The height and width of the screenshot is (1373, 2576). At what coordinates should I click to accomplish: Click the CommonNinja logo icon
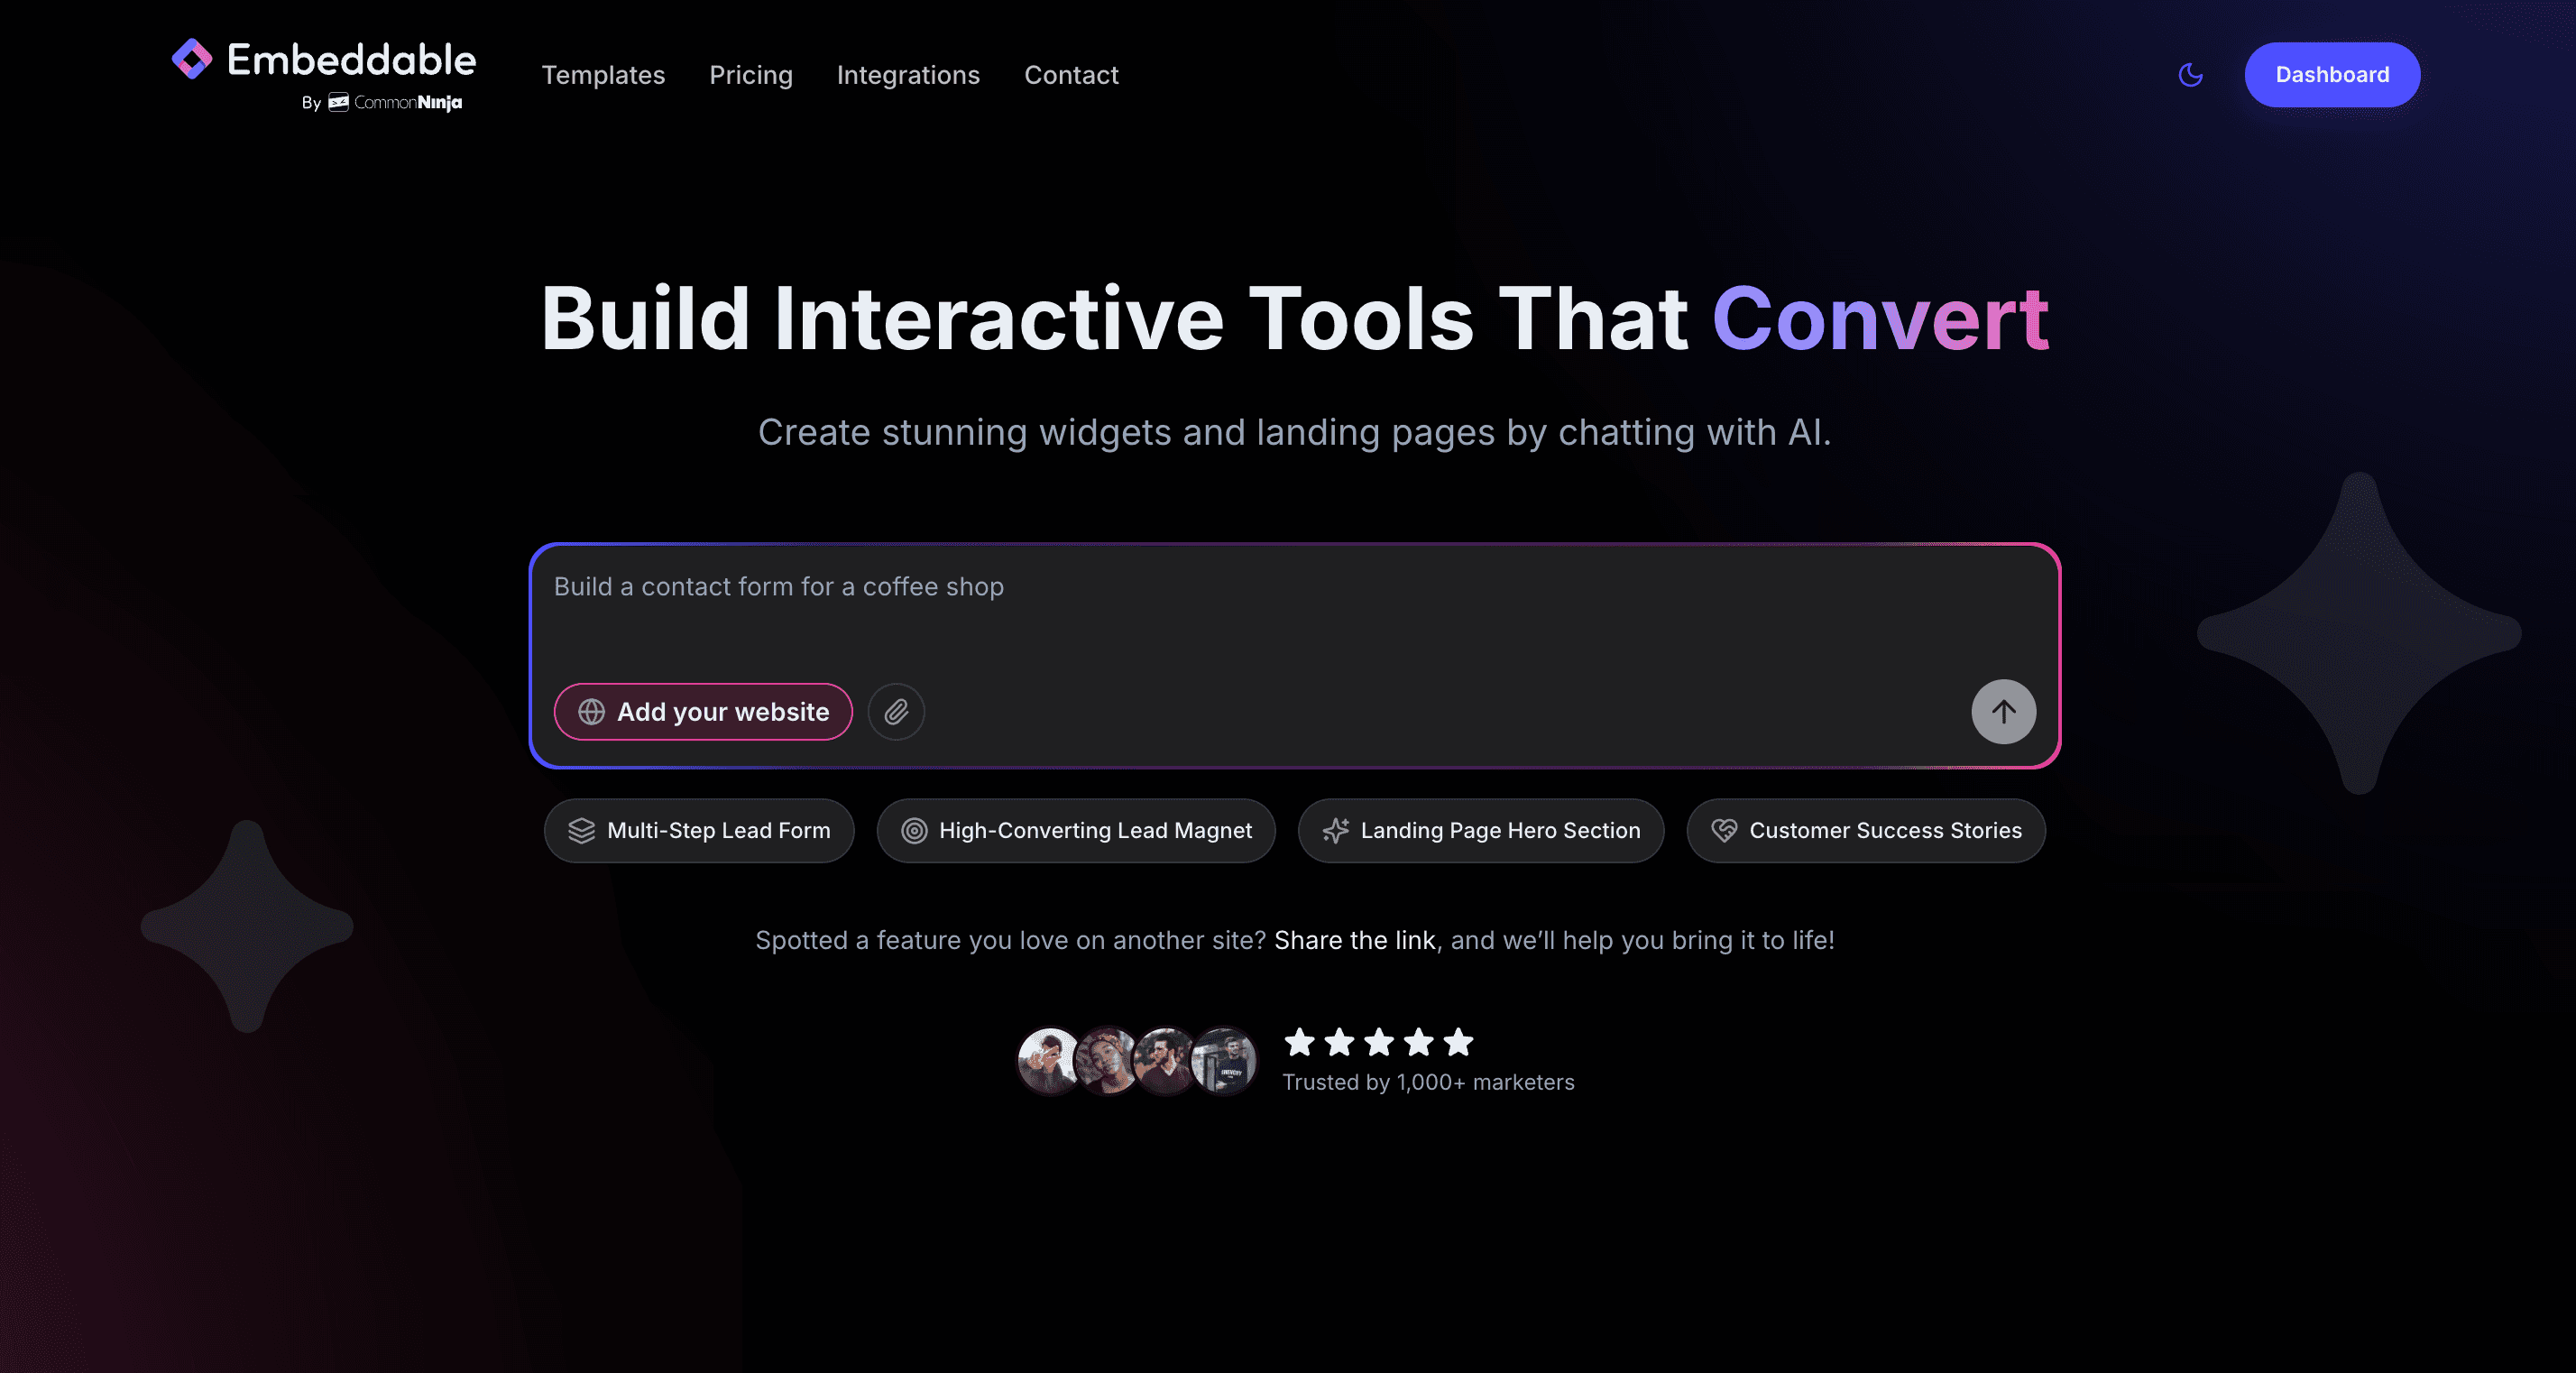[338, 103]
